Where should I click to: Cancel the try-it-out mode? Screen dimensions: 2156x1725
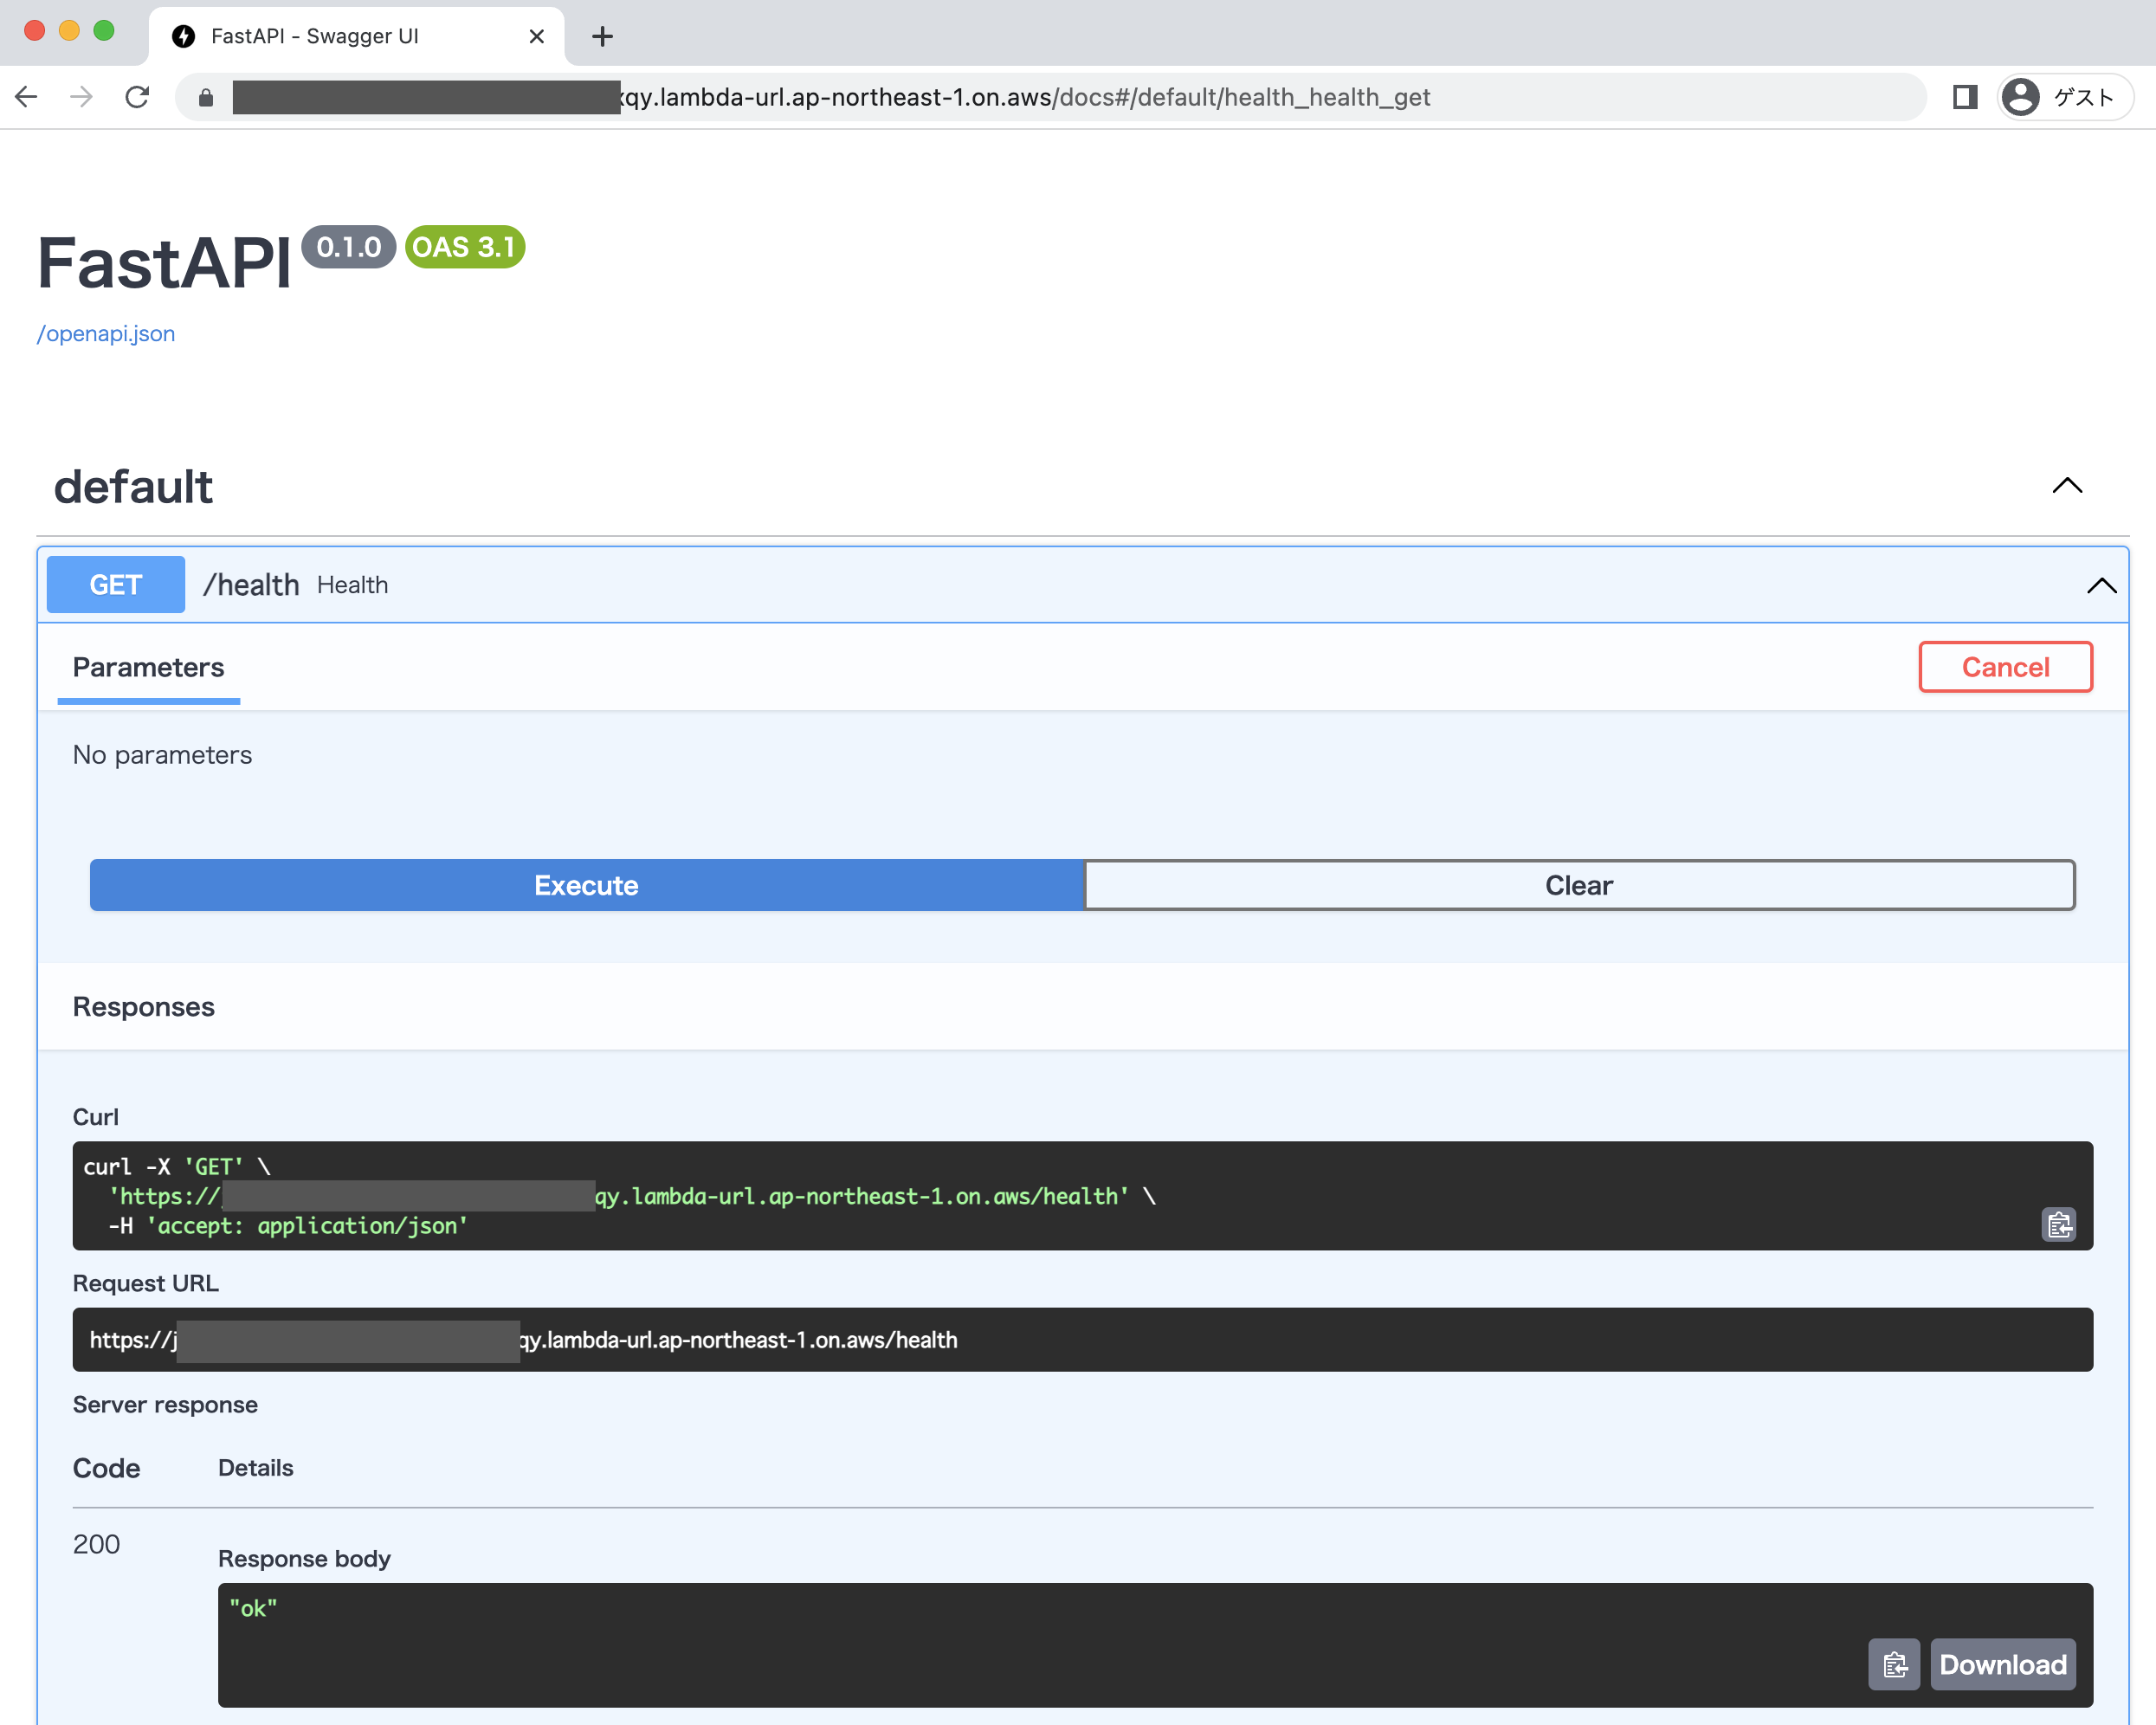tap(2003, 667)
